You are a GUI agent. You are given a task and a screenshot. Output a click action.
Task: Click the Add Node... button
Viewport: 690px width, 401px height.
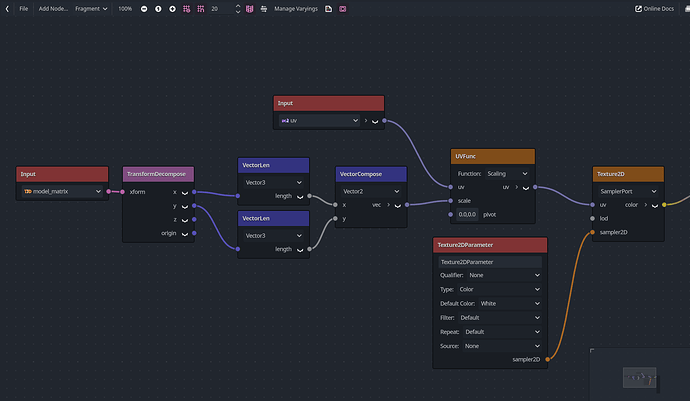(53, 8)
